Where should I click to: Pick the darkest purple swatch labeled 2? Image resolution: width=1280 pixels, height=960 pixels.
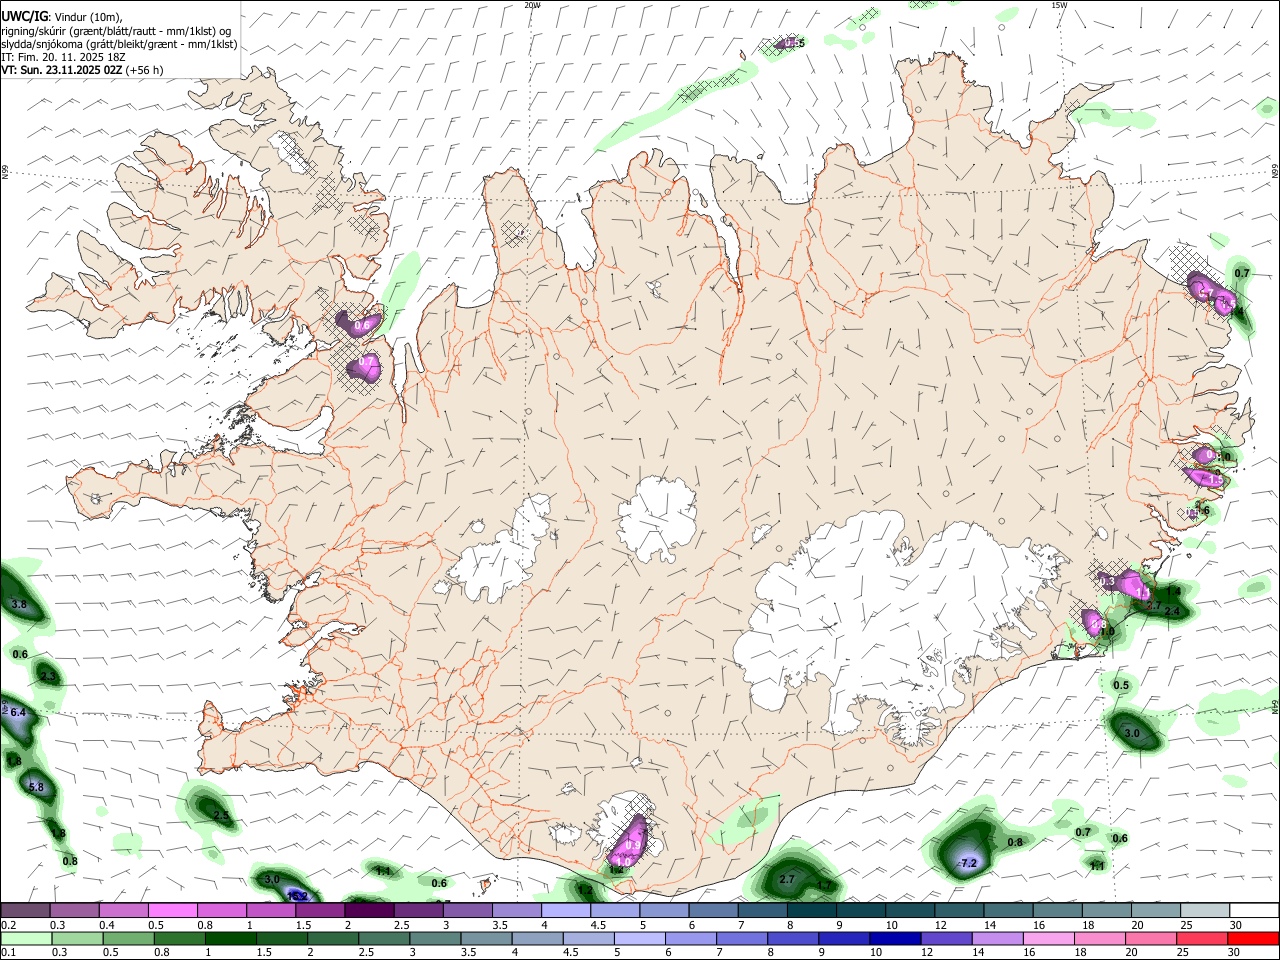(369, 910)
